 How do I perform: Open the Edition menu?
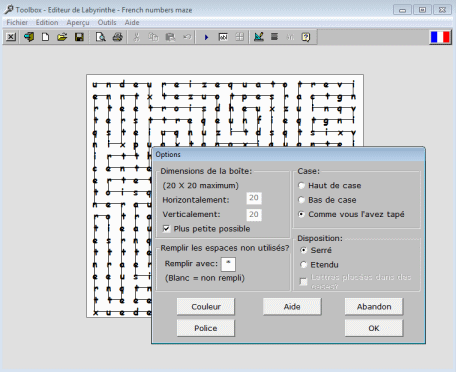[47, 22]
